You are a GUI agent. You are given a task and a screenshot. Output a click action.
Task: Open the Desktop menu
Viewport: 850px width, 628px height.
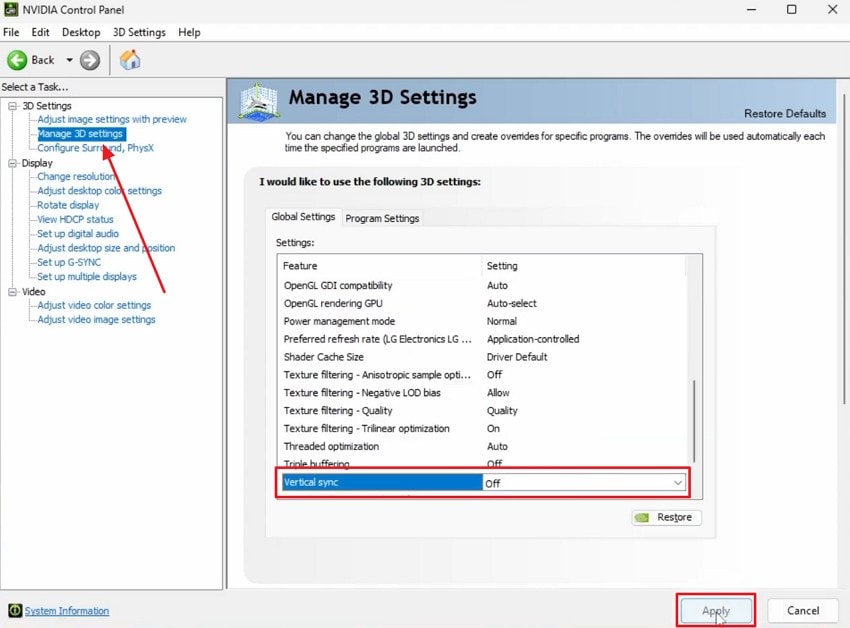point(81,33)
